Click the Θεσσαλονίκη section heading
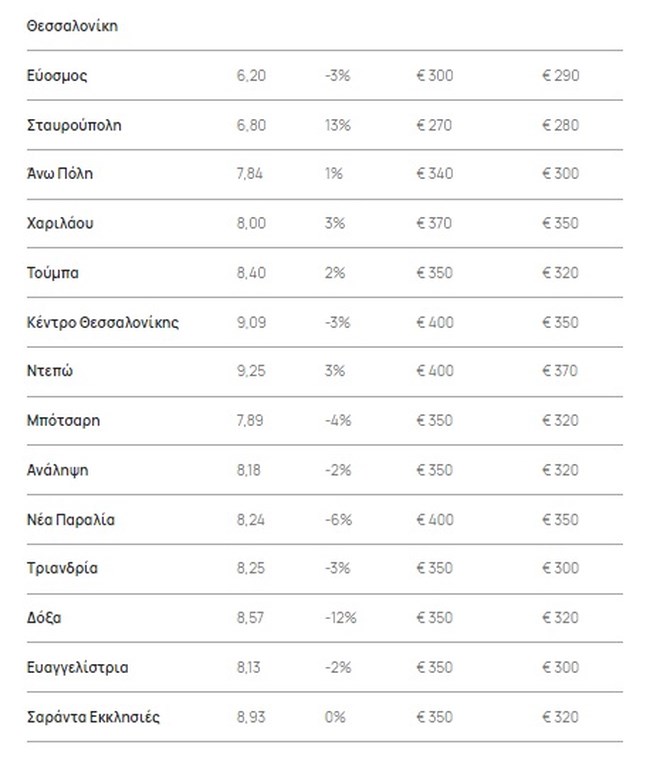 click(x=72, y=26)
